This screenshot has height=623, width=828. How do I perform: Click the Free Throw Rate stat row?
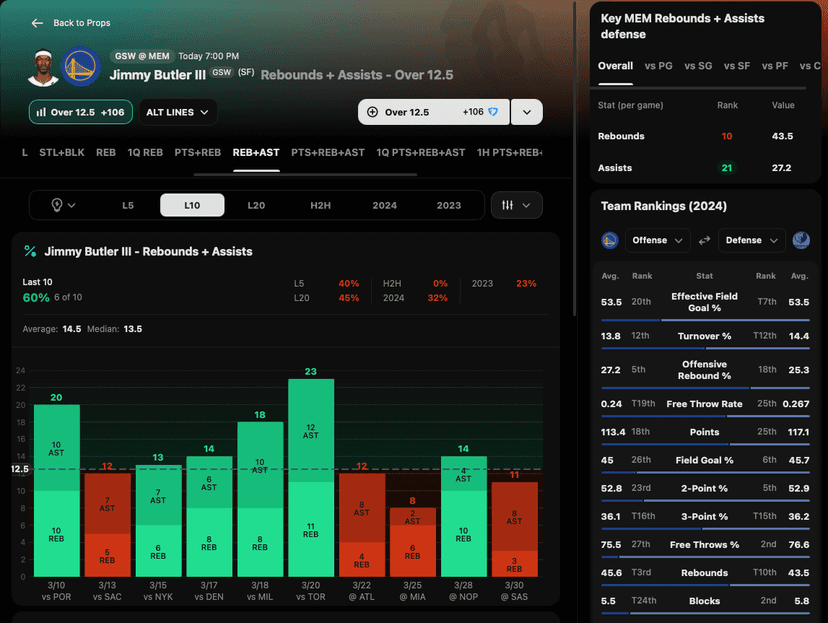tap(705, 404)
